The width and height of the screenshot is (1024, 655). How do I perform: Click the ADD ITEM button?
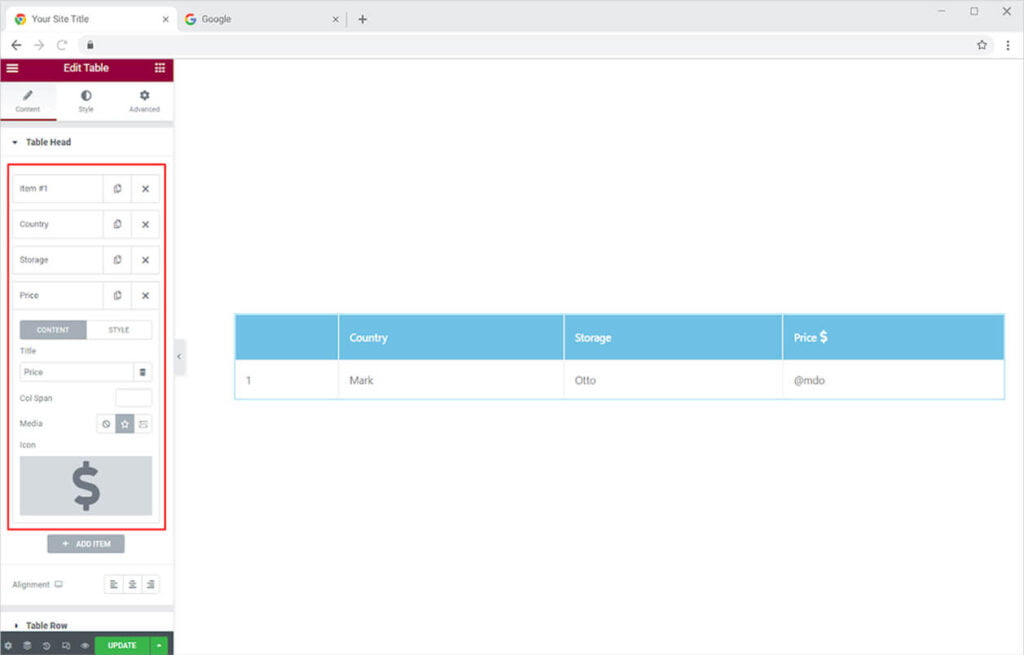(86, 544)
